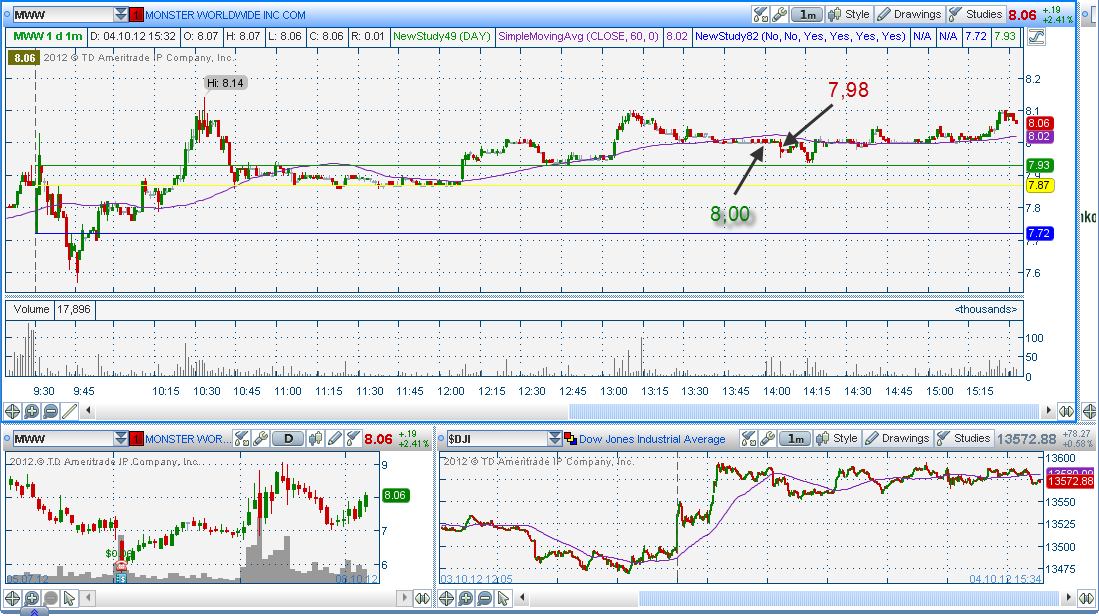Click red alert badge beside main MWW symbol
Viewport: 1099px width, 616px height.
coord(137,14)
